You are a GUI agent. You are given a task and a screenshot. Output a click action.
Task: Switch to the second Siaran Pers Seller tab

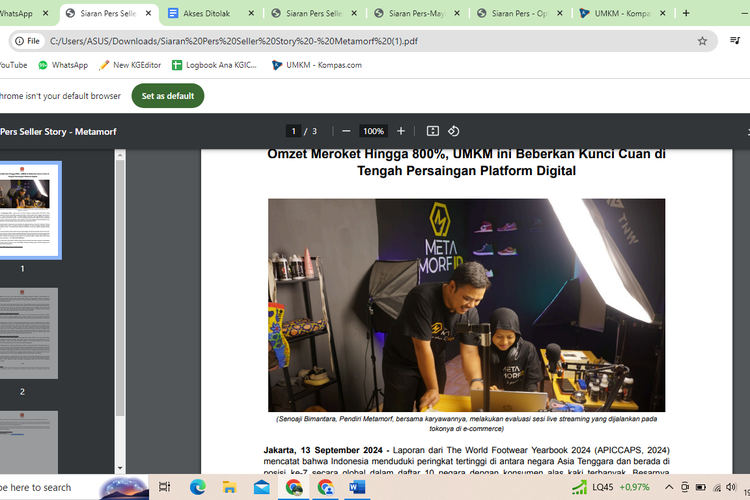pyautogui.click(x=313, y=13)
